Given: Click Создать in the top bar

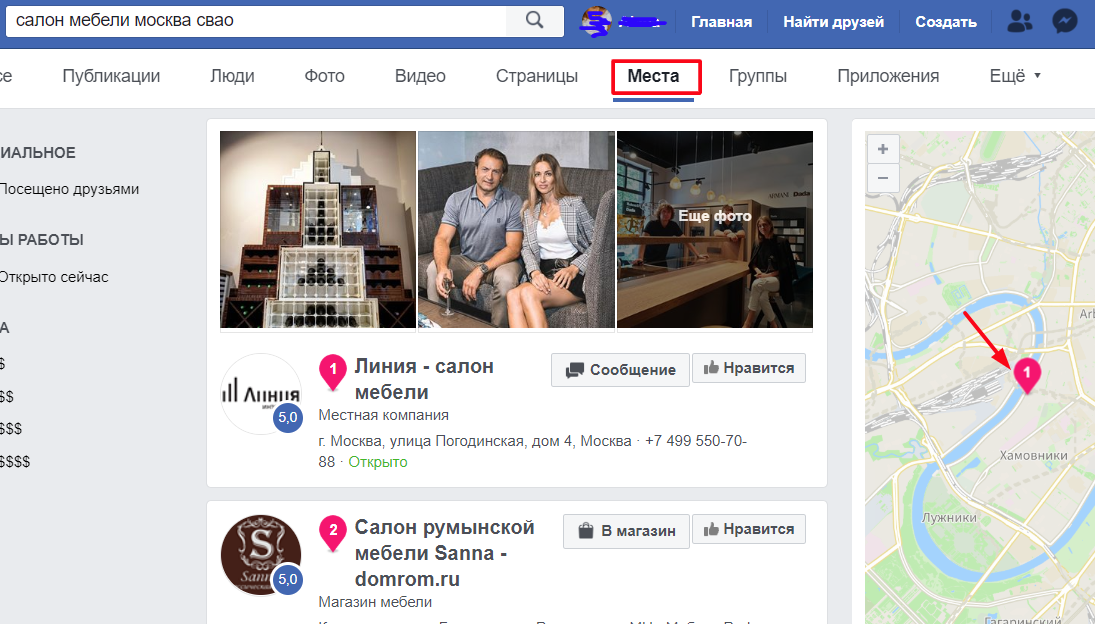Looking at the screenshot, I should click(946, 22).
